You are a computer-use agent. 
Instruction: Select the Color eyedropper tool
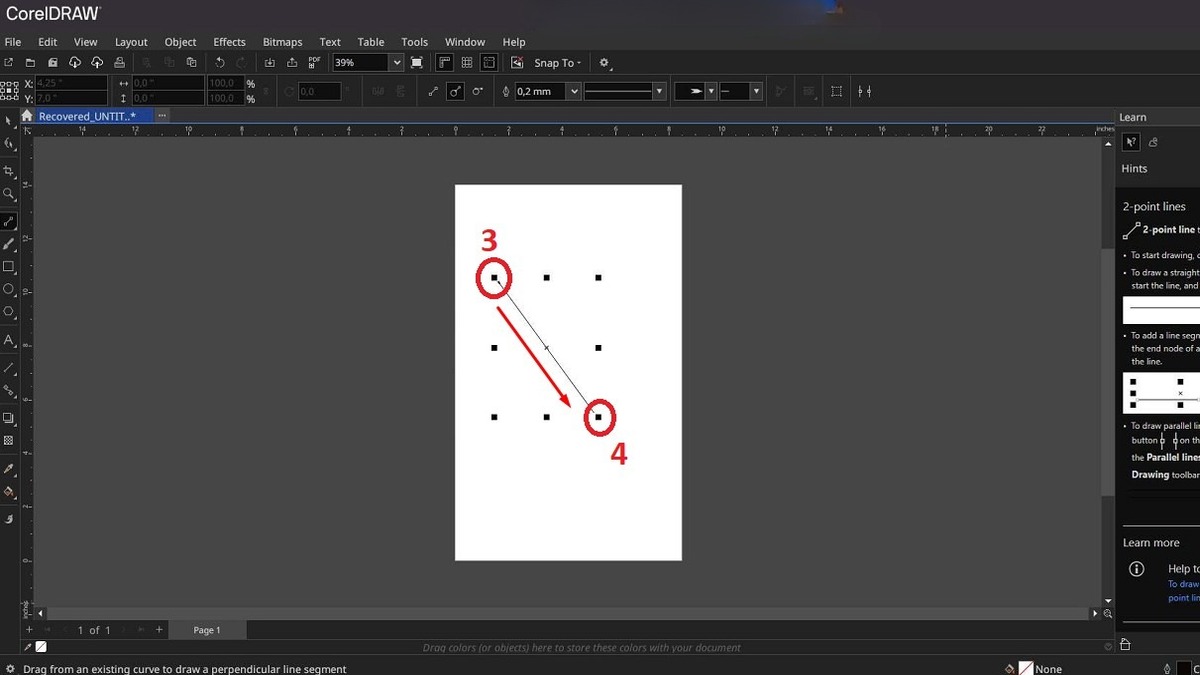[8, 468]
